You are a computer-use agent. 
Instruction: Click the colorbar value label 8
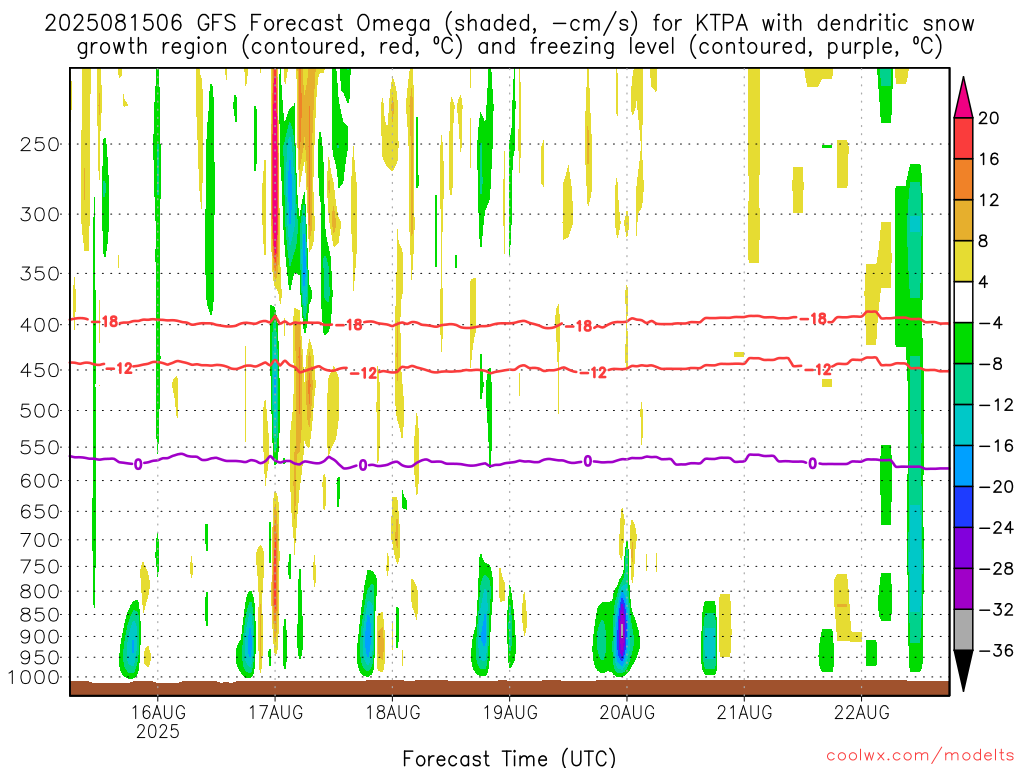coord(984,242)
